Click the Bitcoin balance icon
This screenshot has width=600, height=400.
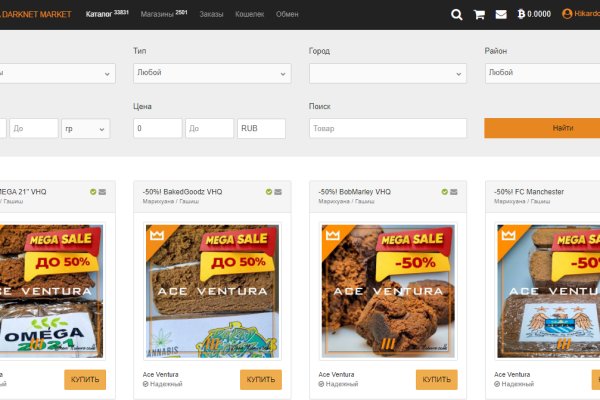point(519,15)
